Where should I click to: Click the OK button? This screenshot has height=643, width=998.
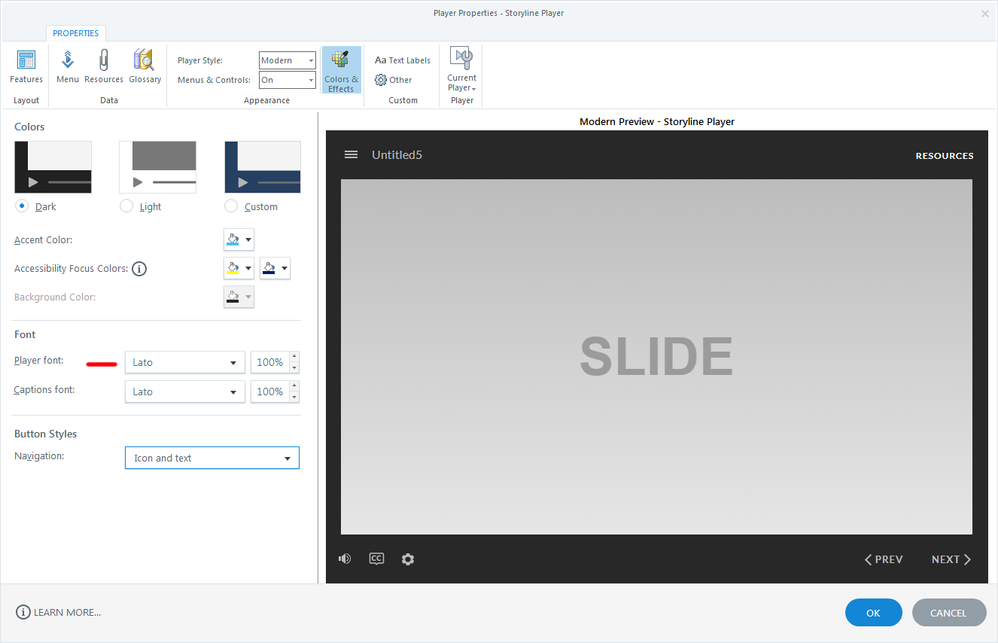point(873,613)
